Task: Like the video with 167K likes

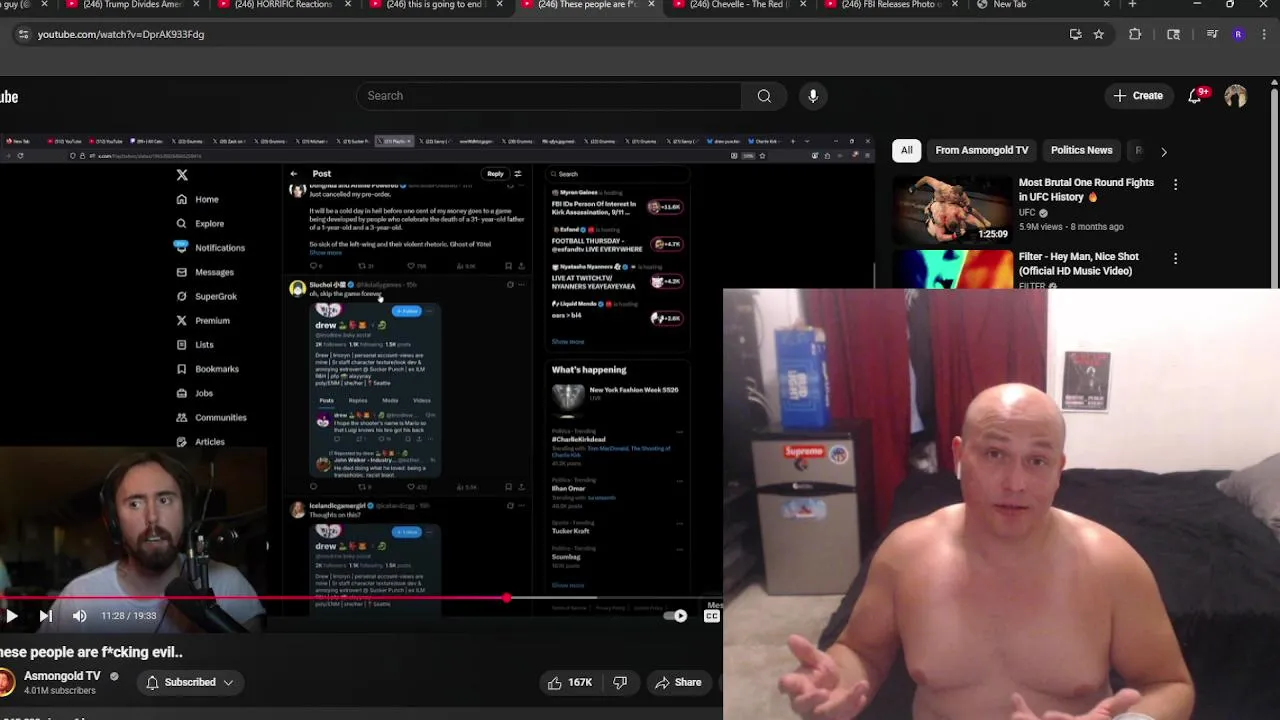Action: [x=570, y=682]
